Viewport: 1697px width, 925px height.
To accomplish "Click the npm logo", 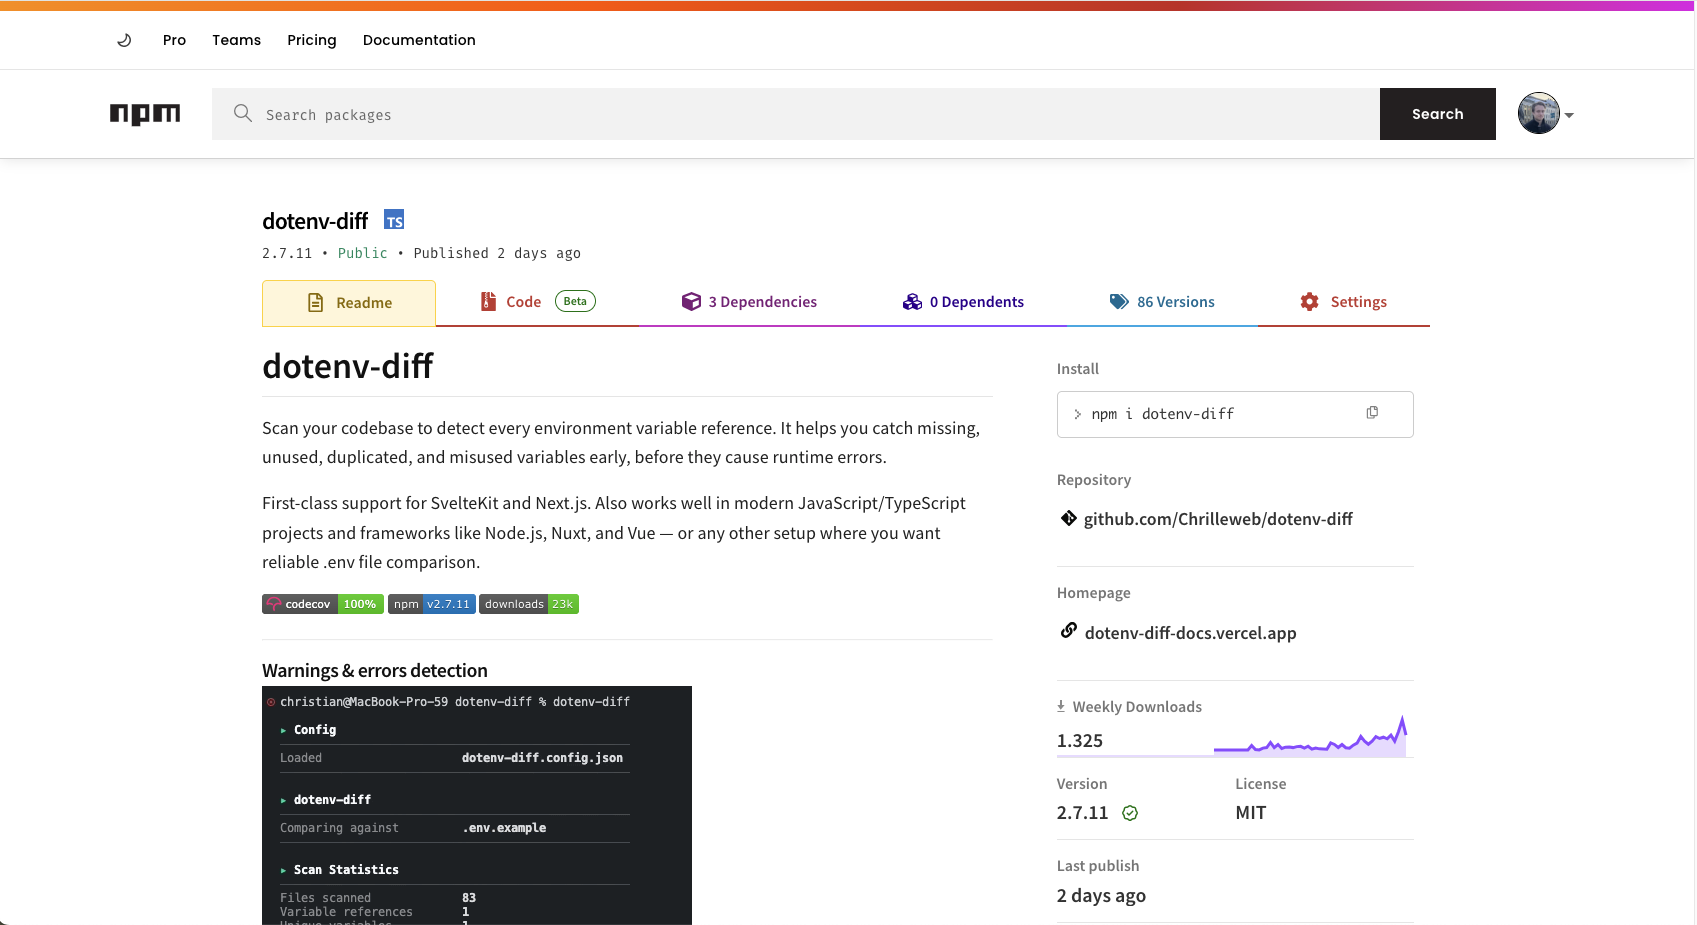I will pyautogui.click(x=145, y=114).
